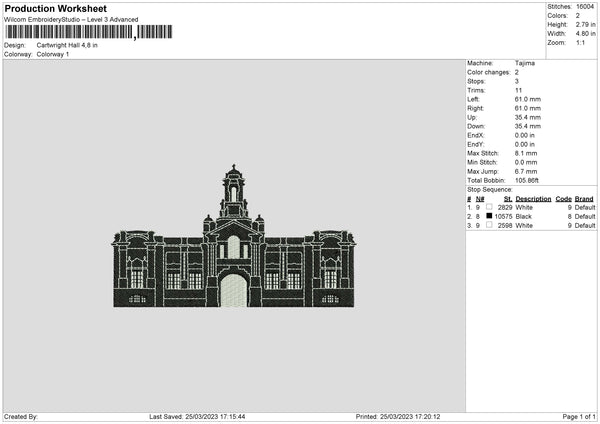The height and width of the screenshot is (424, 600).
Task: Click the black thread color swatch
Action: 490,216
